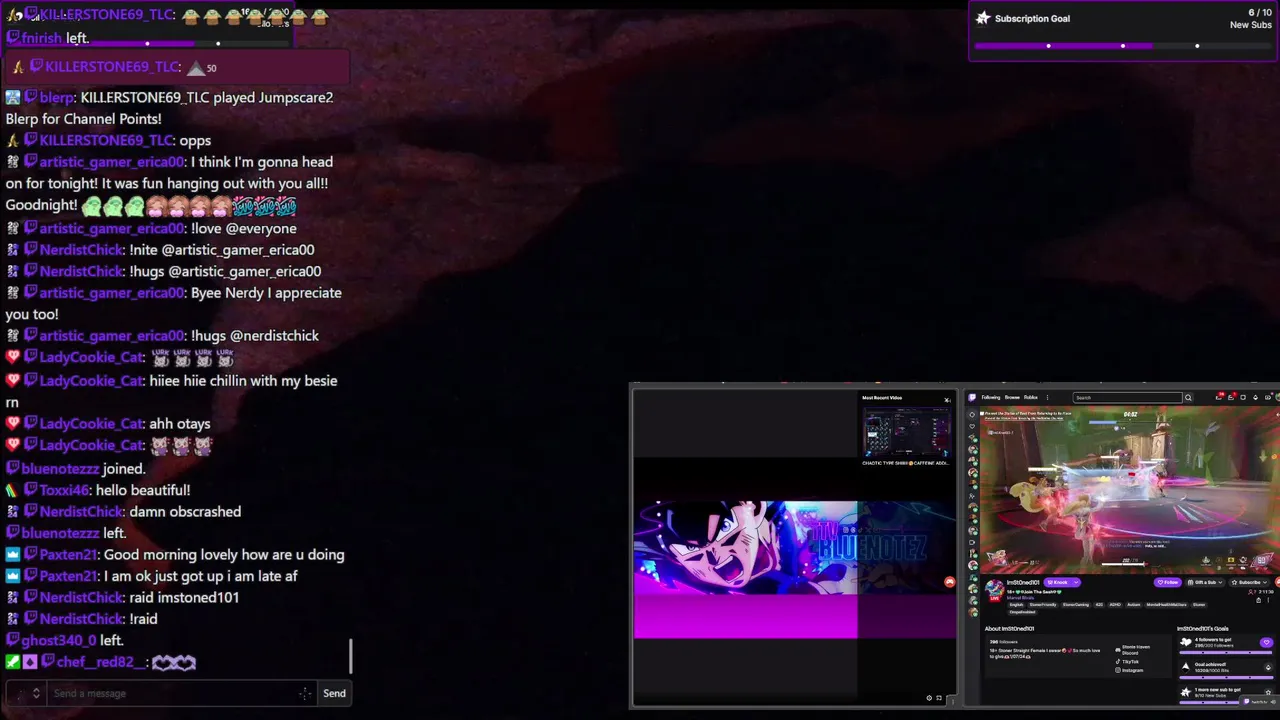This screenshot has width=1280, height=720.
Task: Click the pinned KILLERSTONE69_TLC 50 bits message
Action: [x=177, y=67]
